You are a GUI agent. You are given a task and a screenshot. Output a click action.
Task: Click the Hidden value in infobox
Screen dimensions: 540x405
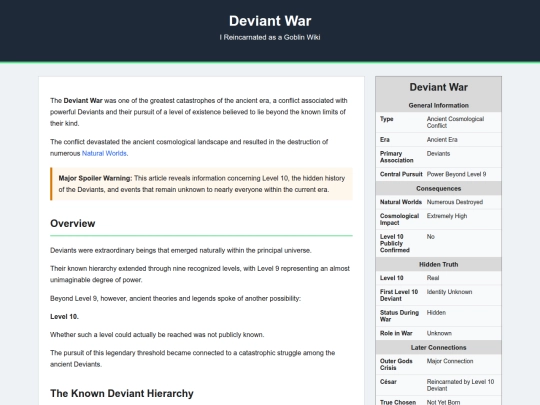tap(436, 313)
